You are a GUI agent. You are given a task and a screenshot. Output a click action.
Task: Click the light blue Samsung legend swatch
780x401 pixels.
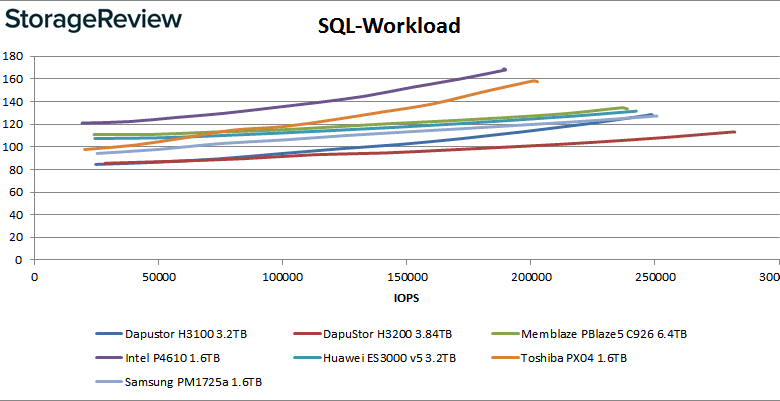point(108,382)
